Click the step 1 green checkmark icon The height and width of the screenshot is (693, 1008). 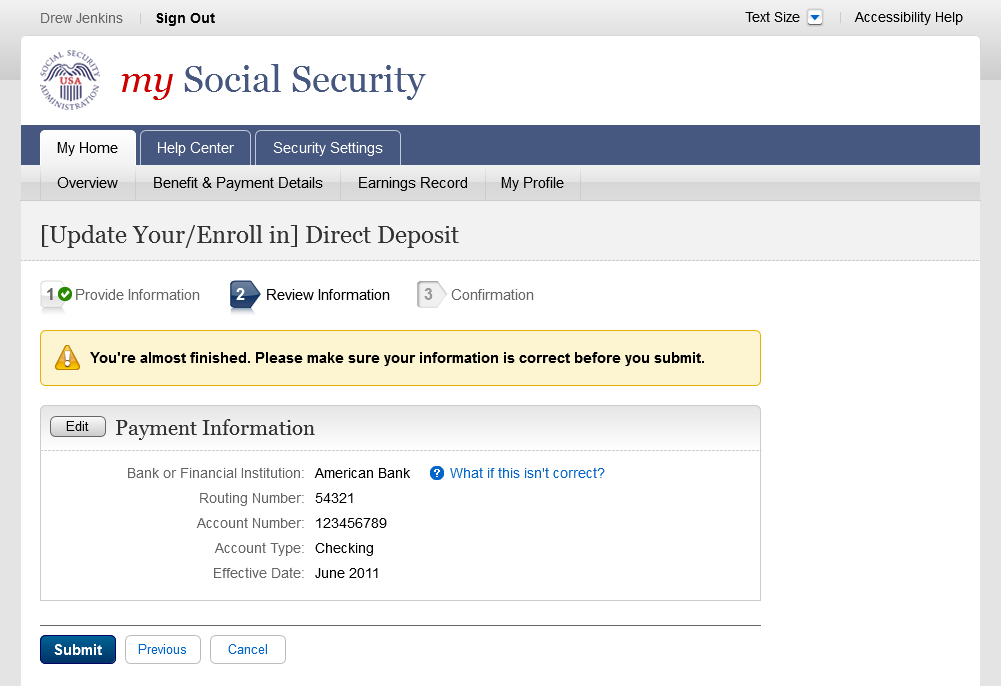click(x=65, y=294)
